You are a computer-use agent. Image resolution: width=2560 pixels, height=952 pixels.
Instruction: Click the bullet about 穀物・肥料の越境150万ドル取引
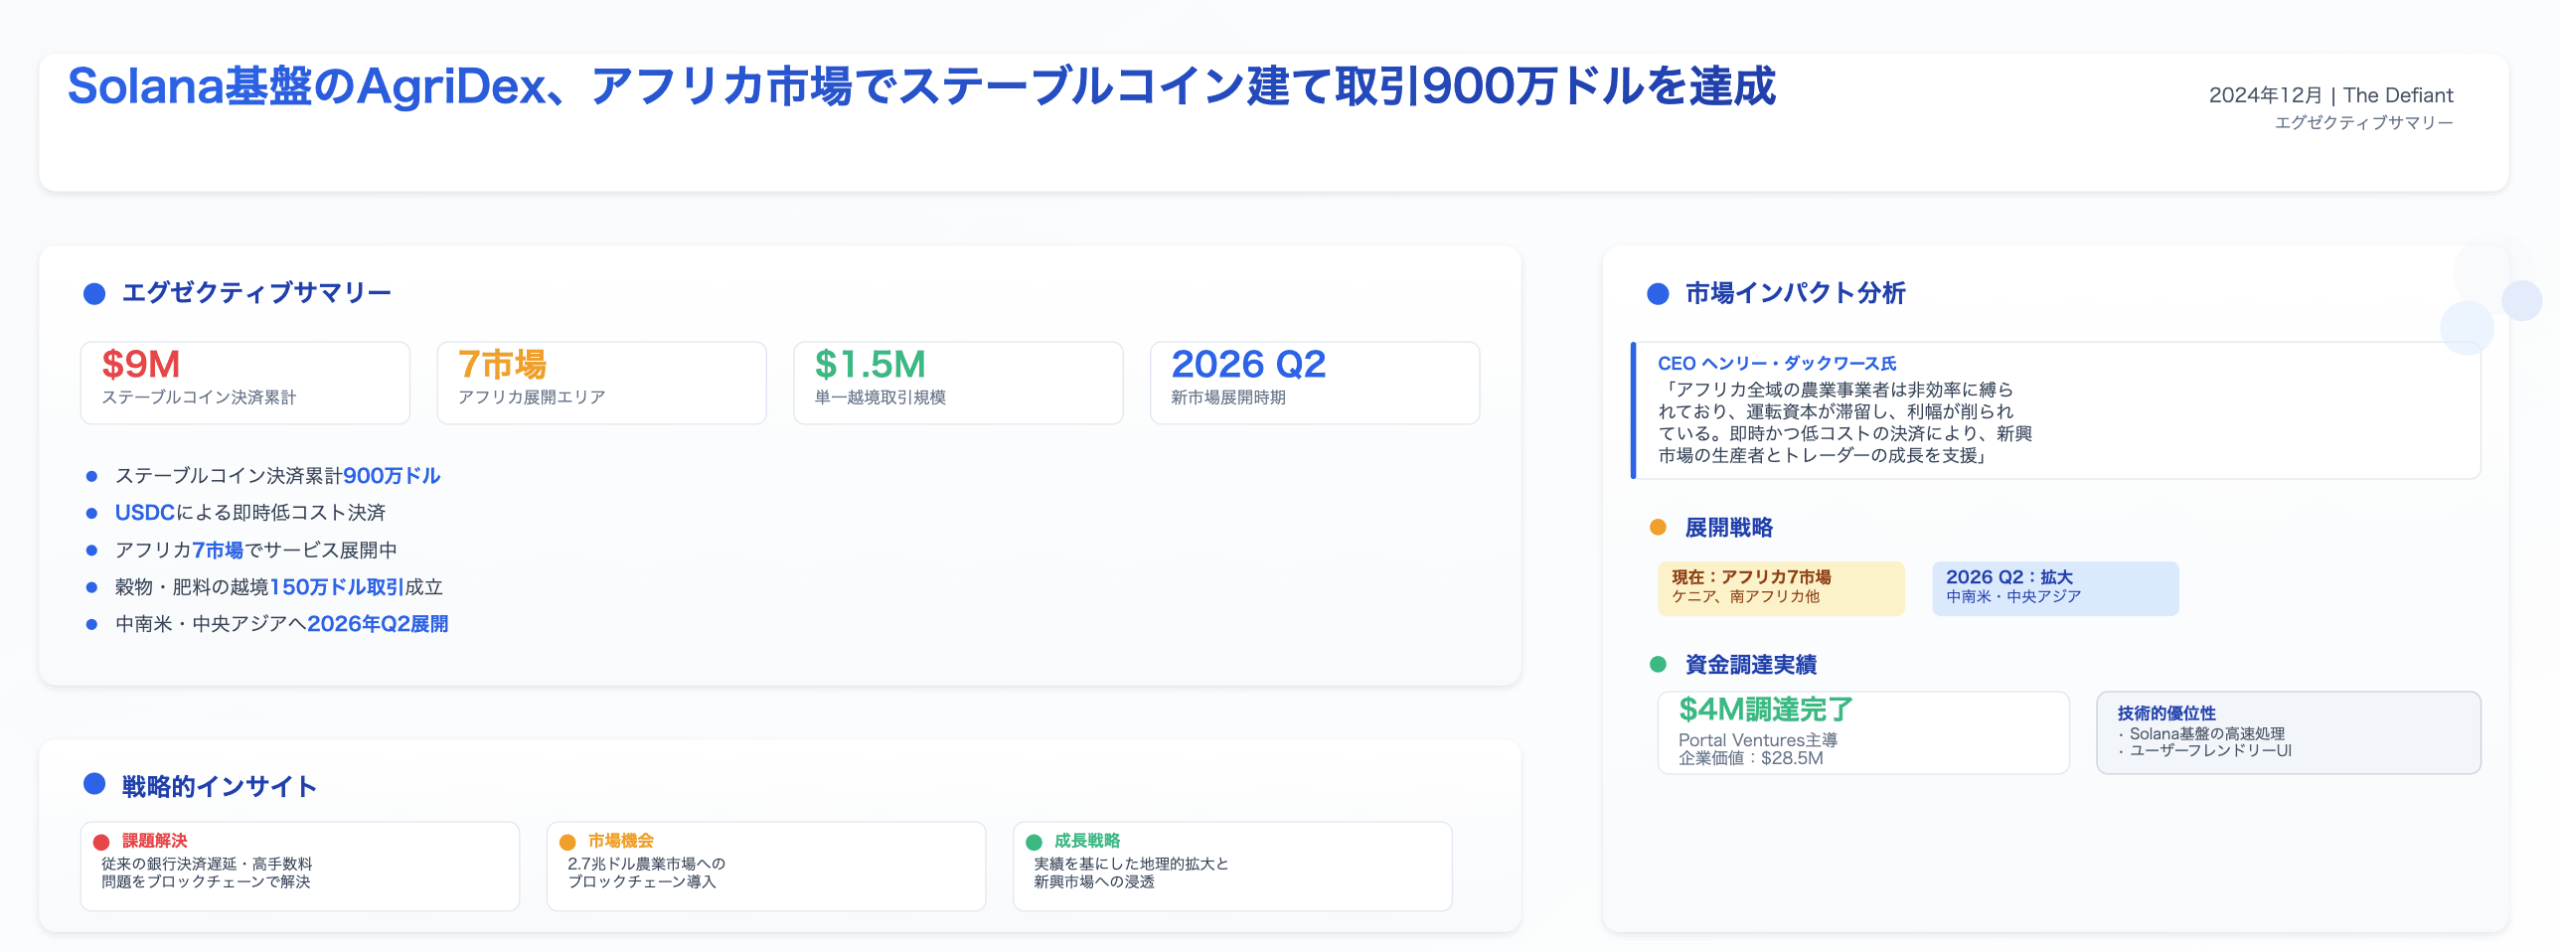pyautogui.click(x=278, y=587)
